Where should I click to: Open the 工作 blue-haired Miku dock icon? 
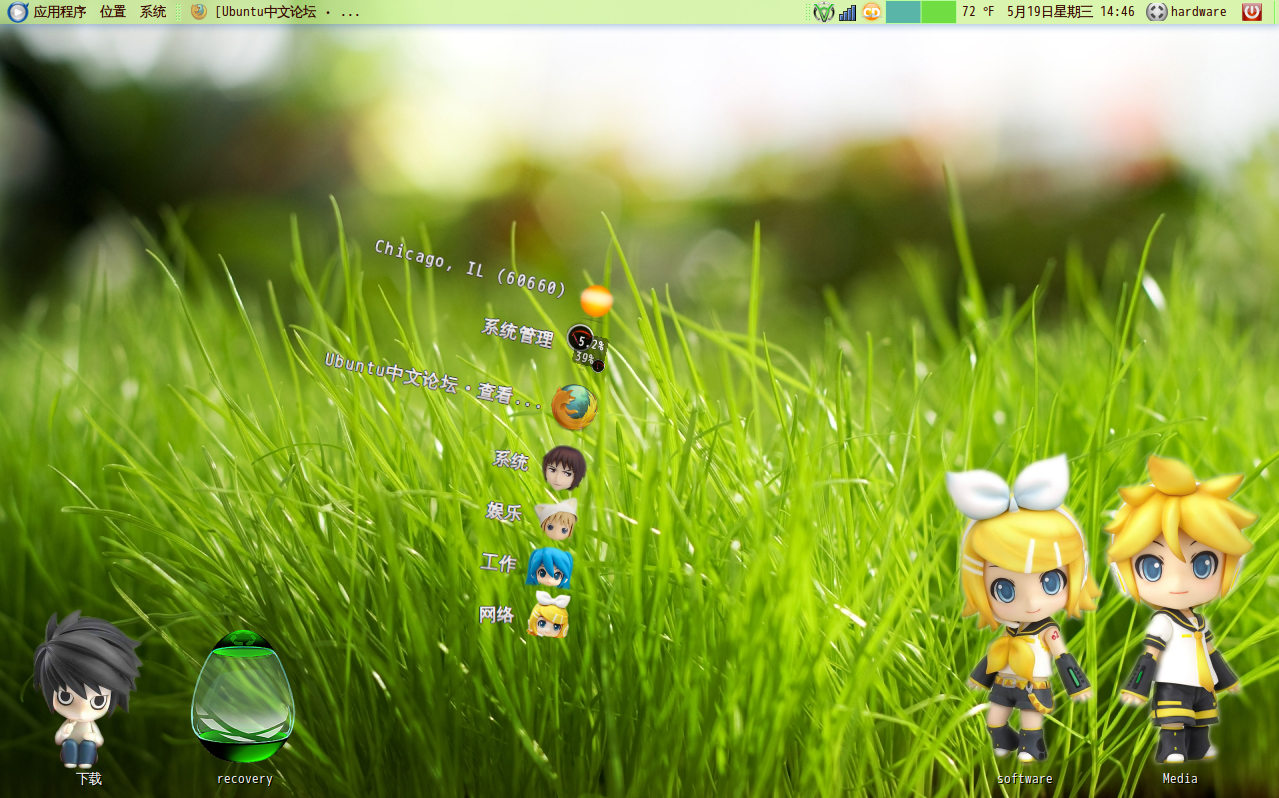pyautogui.click(x=549, y=568)
